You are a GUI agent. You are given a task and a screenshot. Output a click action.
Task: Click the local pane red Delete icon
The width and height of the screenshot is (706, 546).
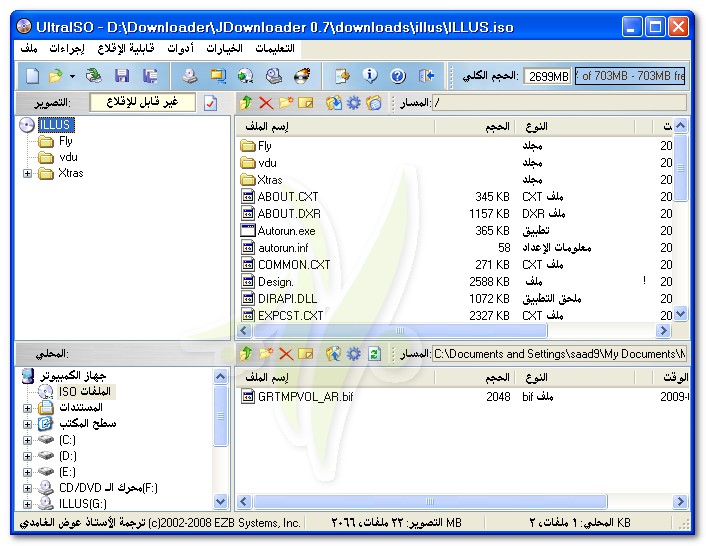[286, 354]
